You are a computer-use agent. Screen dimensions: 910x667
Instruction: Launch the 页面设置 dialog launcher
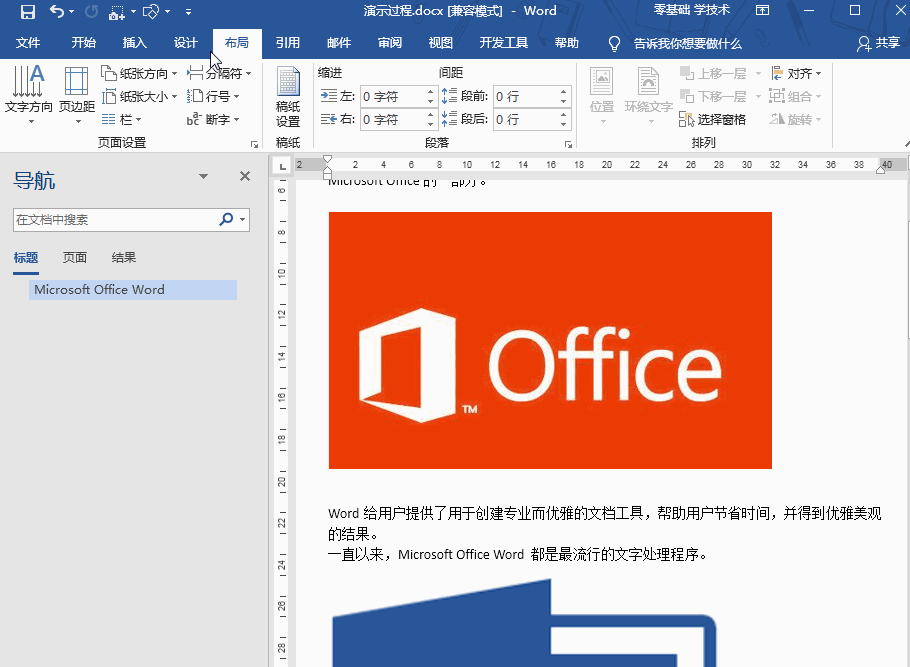pyautogui.click(x=254, y=144)
